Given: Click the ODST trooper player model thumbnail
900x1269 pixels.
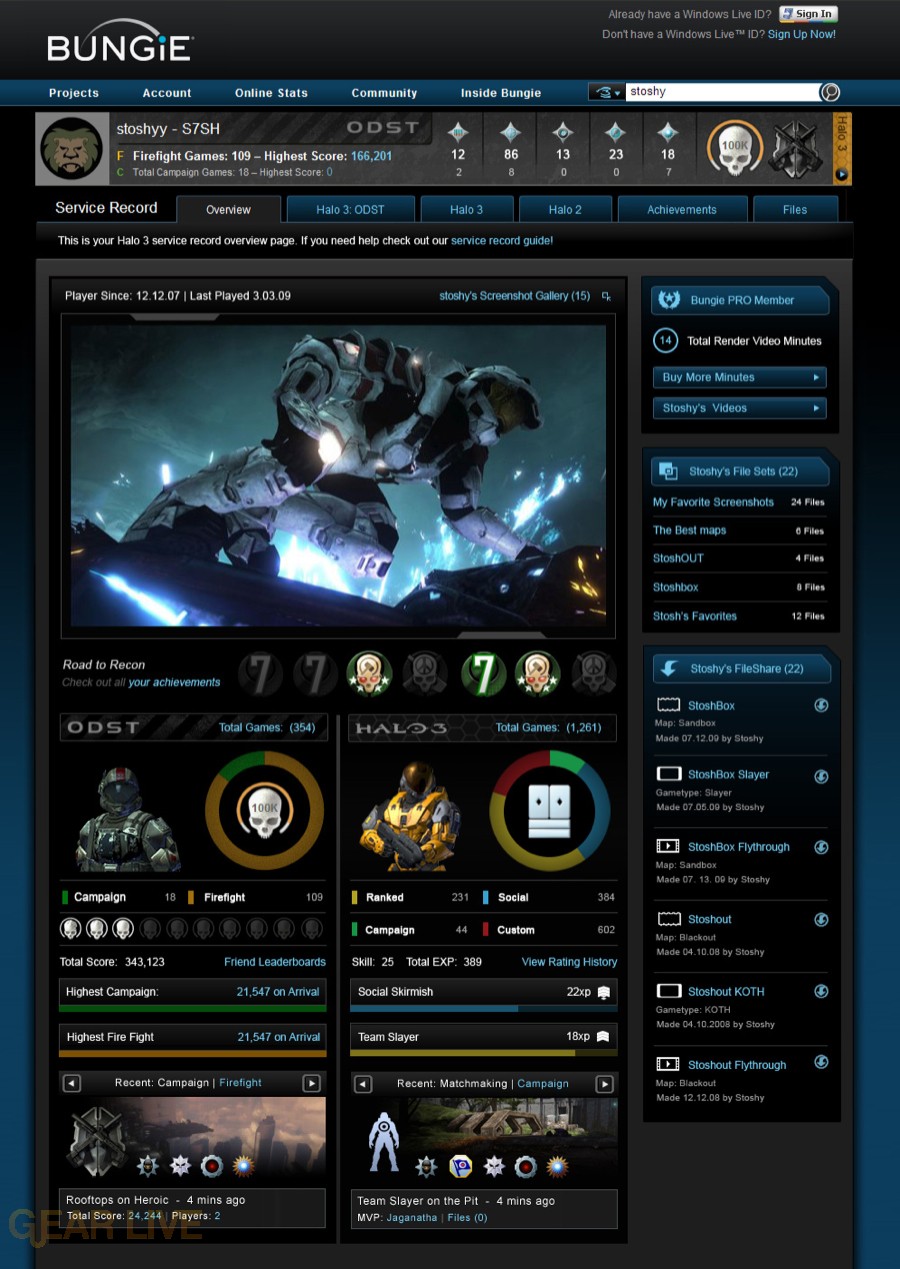Looking at the screenshot, I should click(127, 818).
